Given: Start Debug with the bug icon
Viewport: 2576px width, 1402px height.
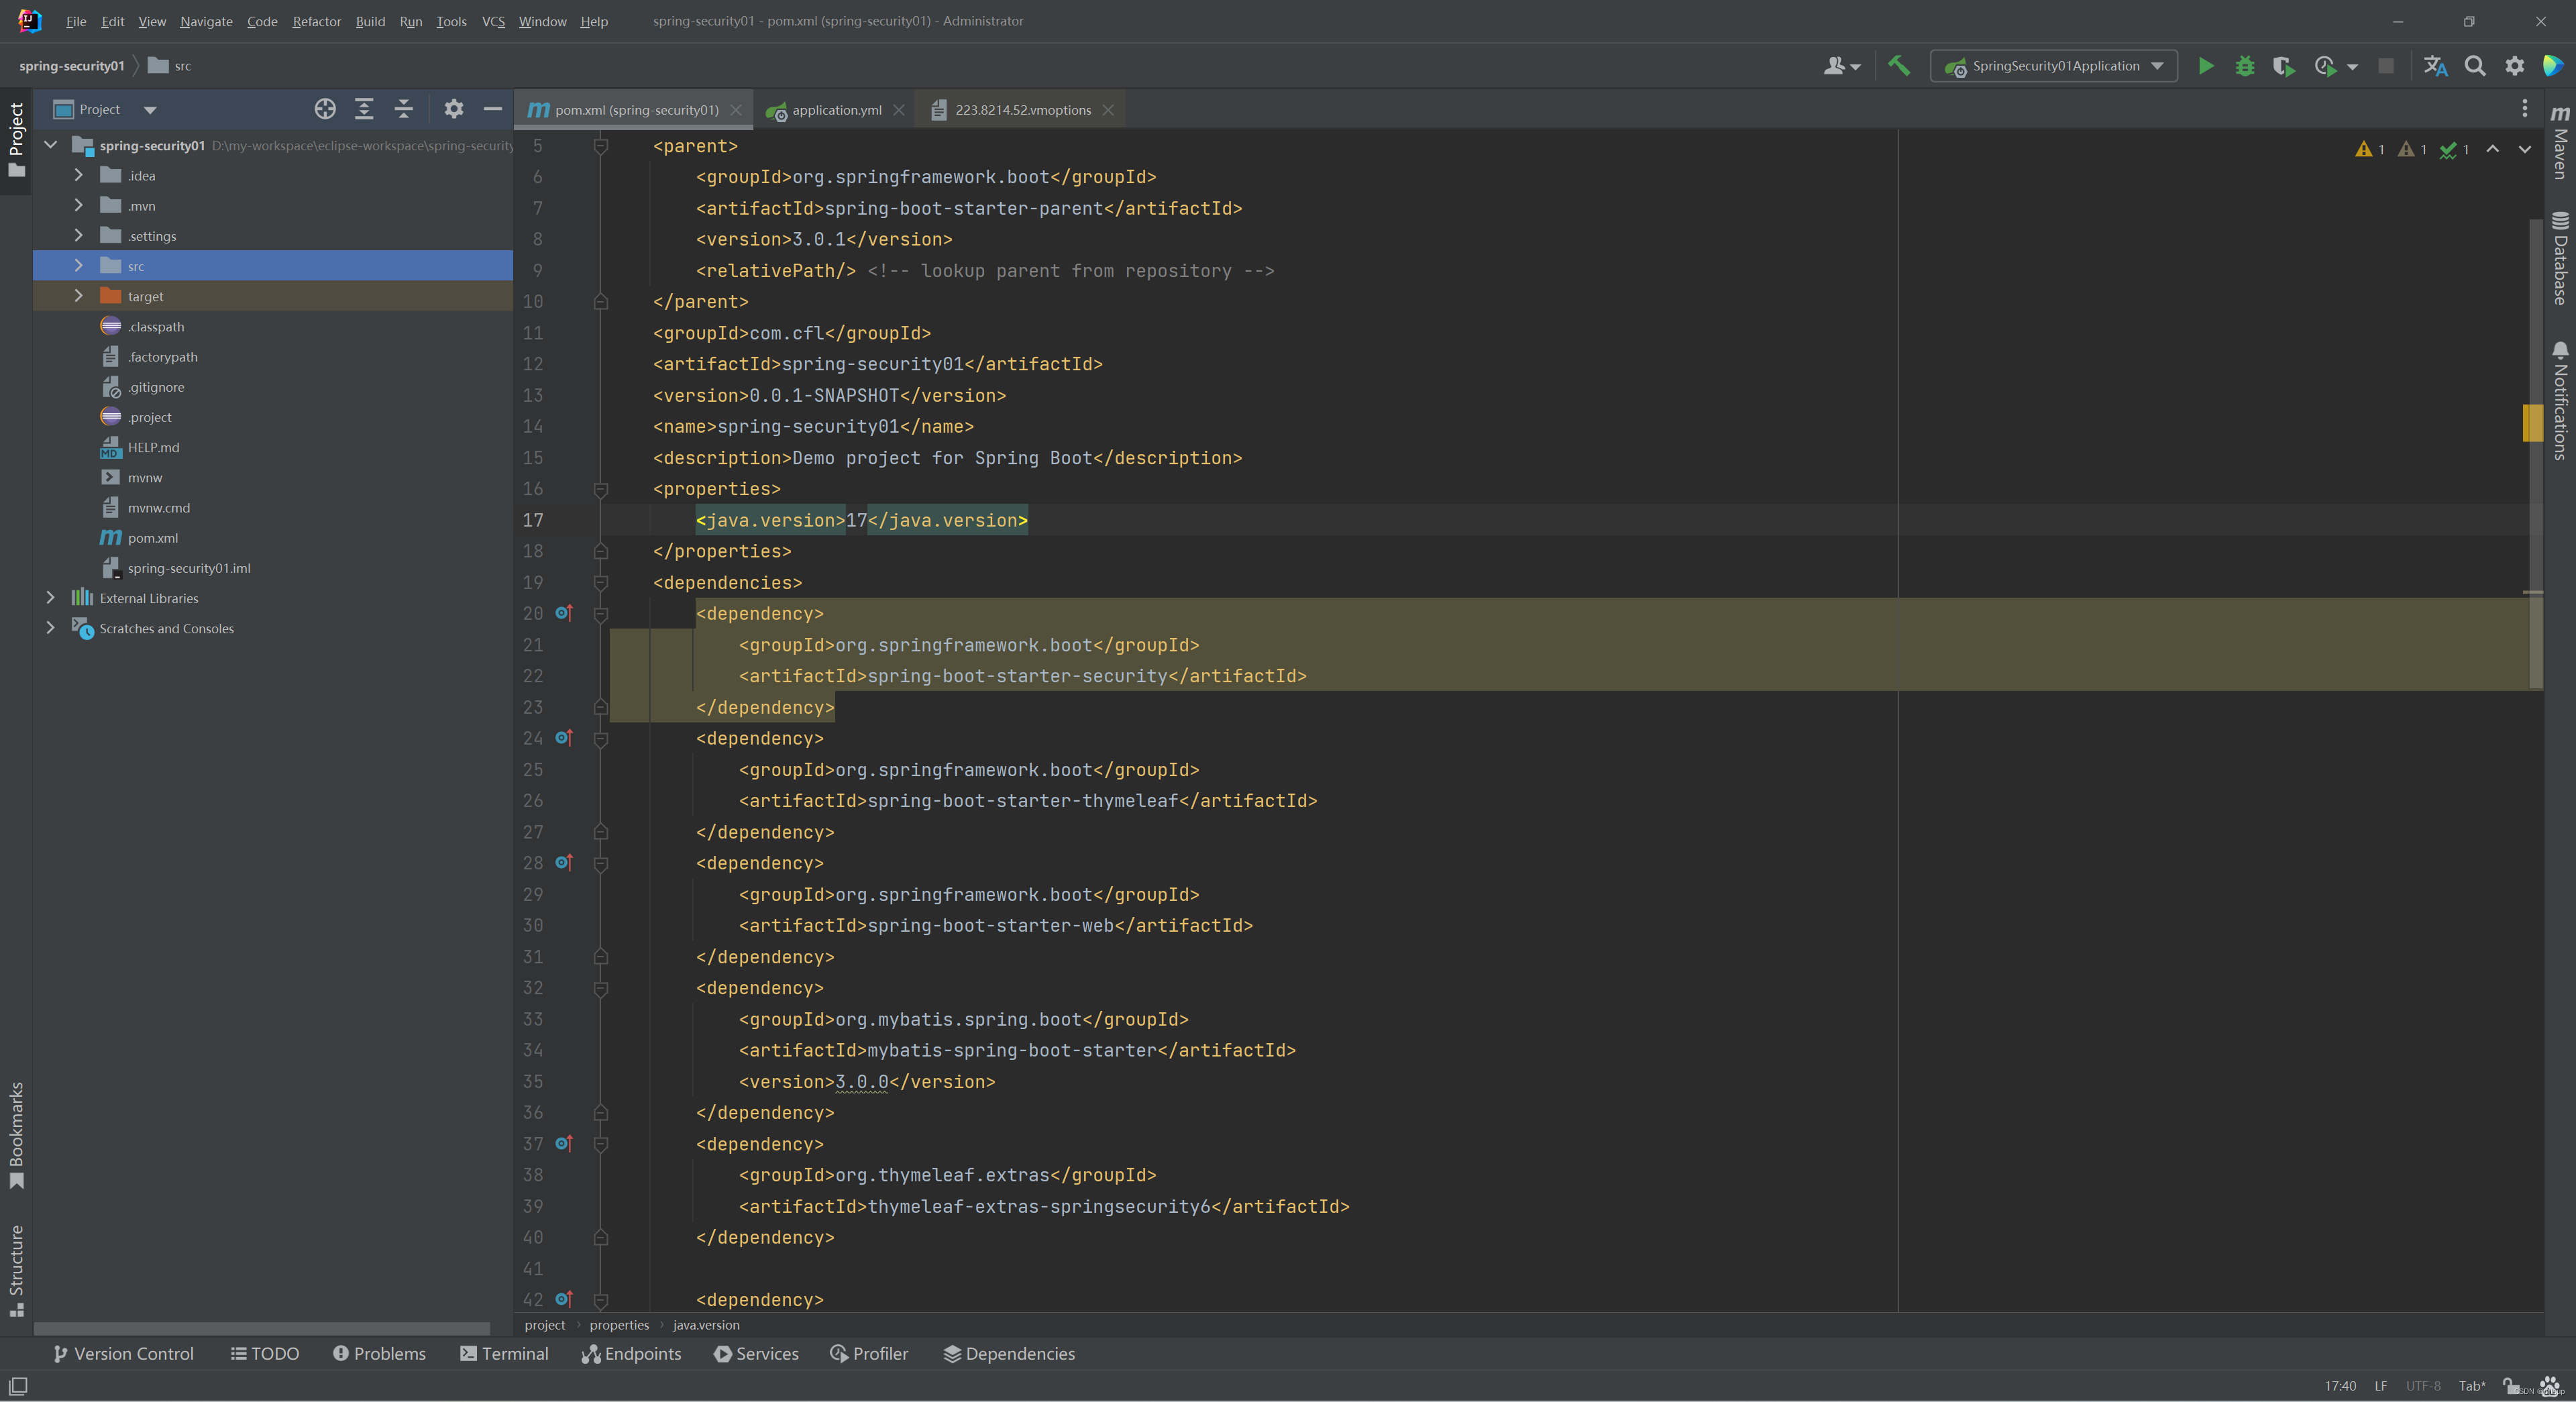Looking at the screenshot, I should (2245, 66).
